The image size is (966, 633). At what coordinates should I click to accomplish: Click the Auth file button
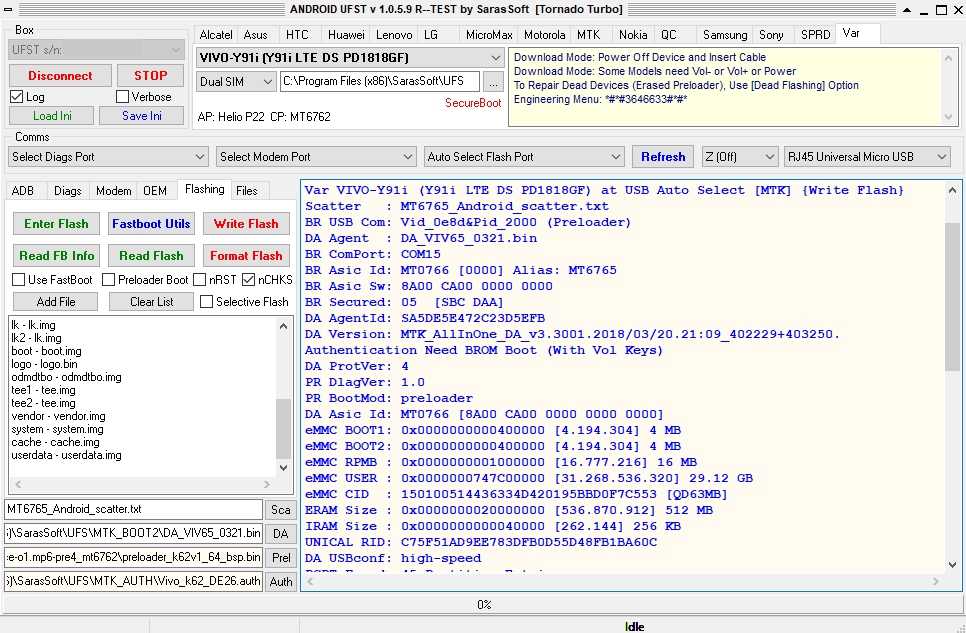[280, 582]
